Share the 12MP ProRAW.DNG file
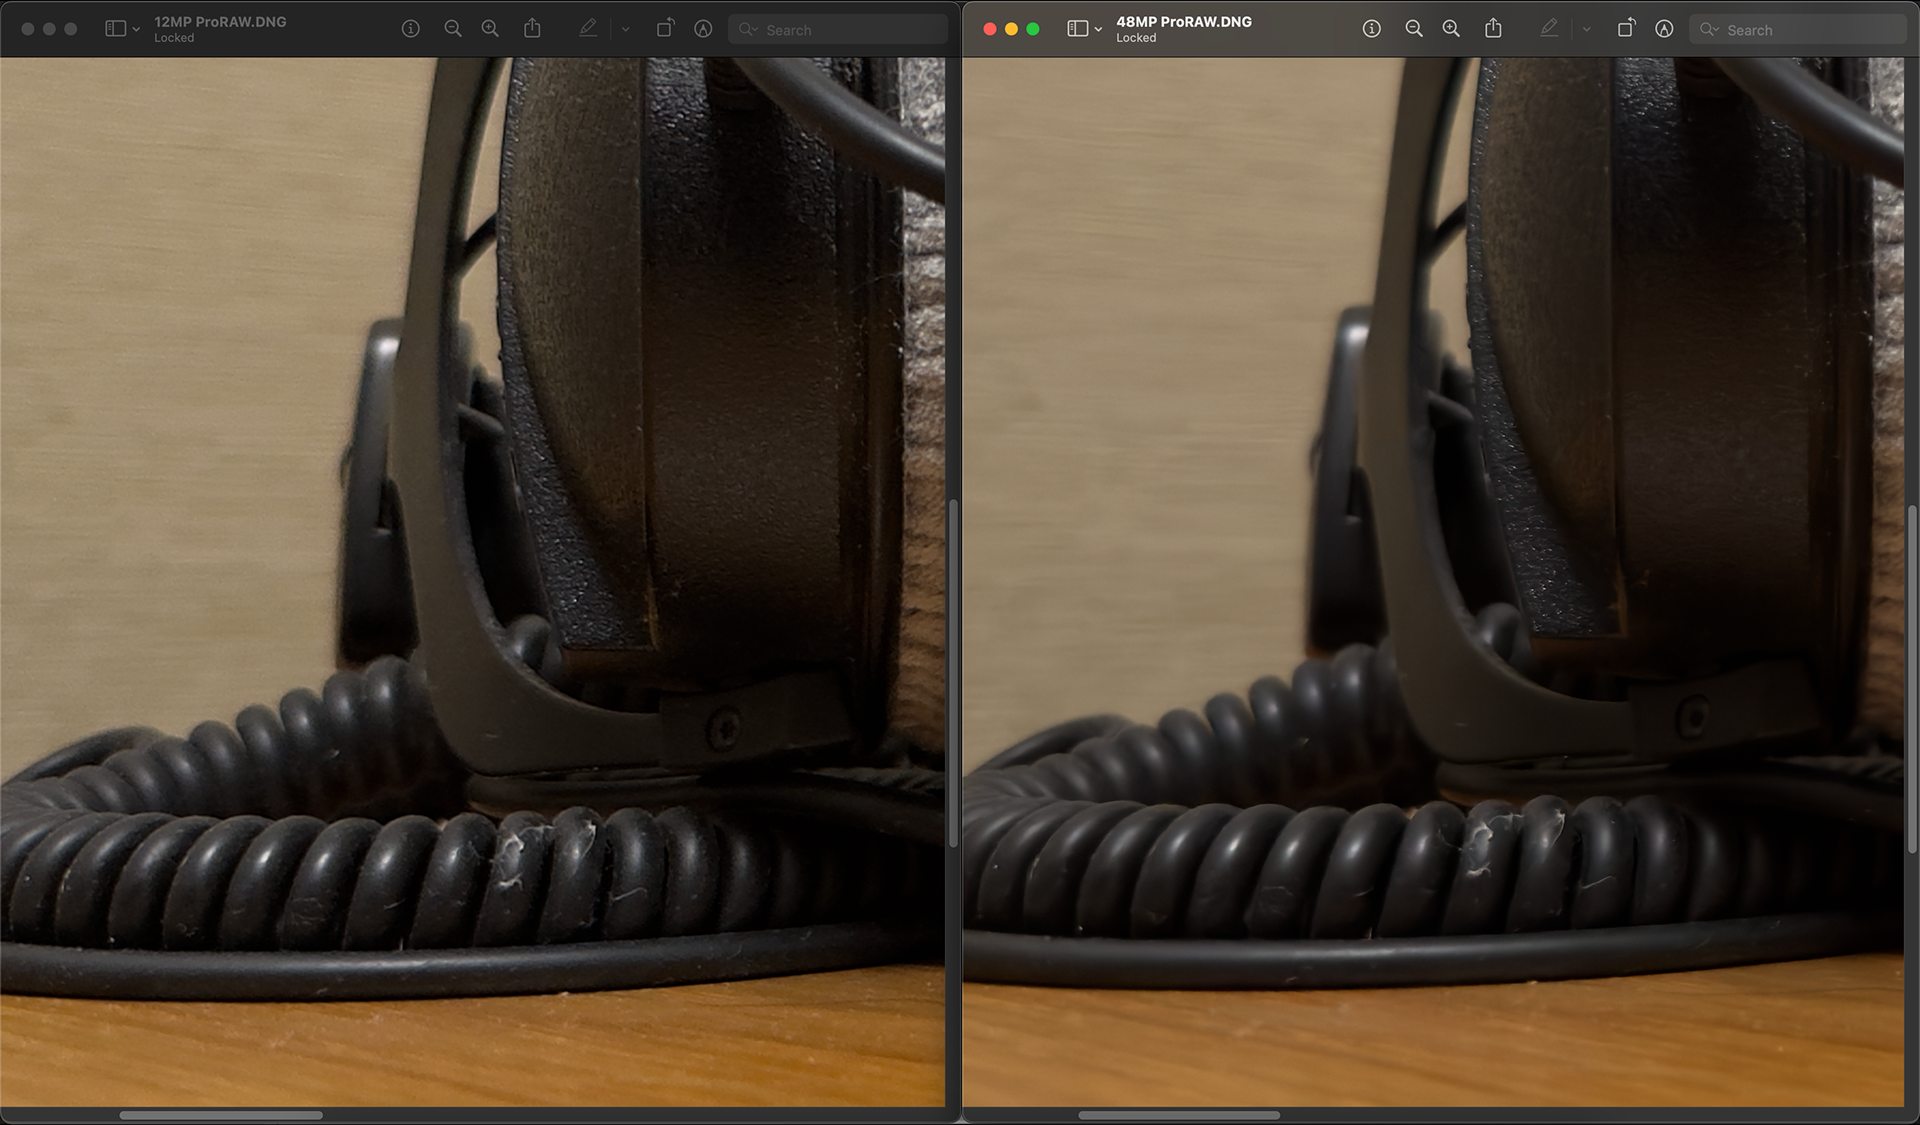 tap(532, 28)
